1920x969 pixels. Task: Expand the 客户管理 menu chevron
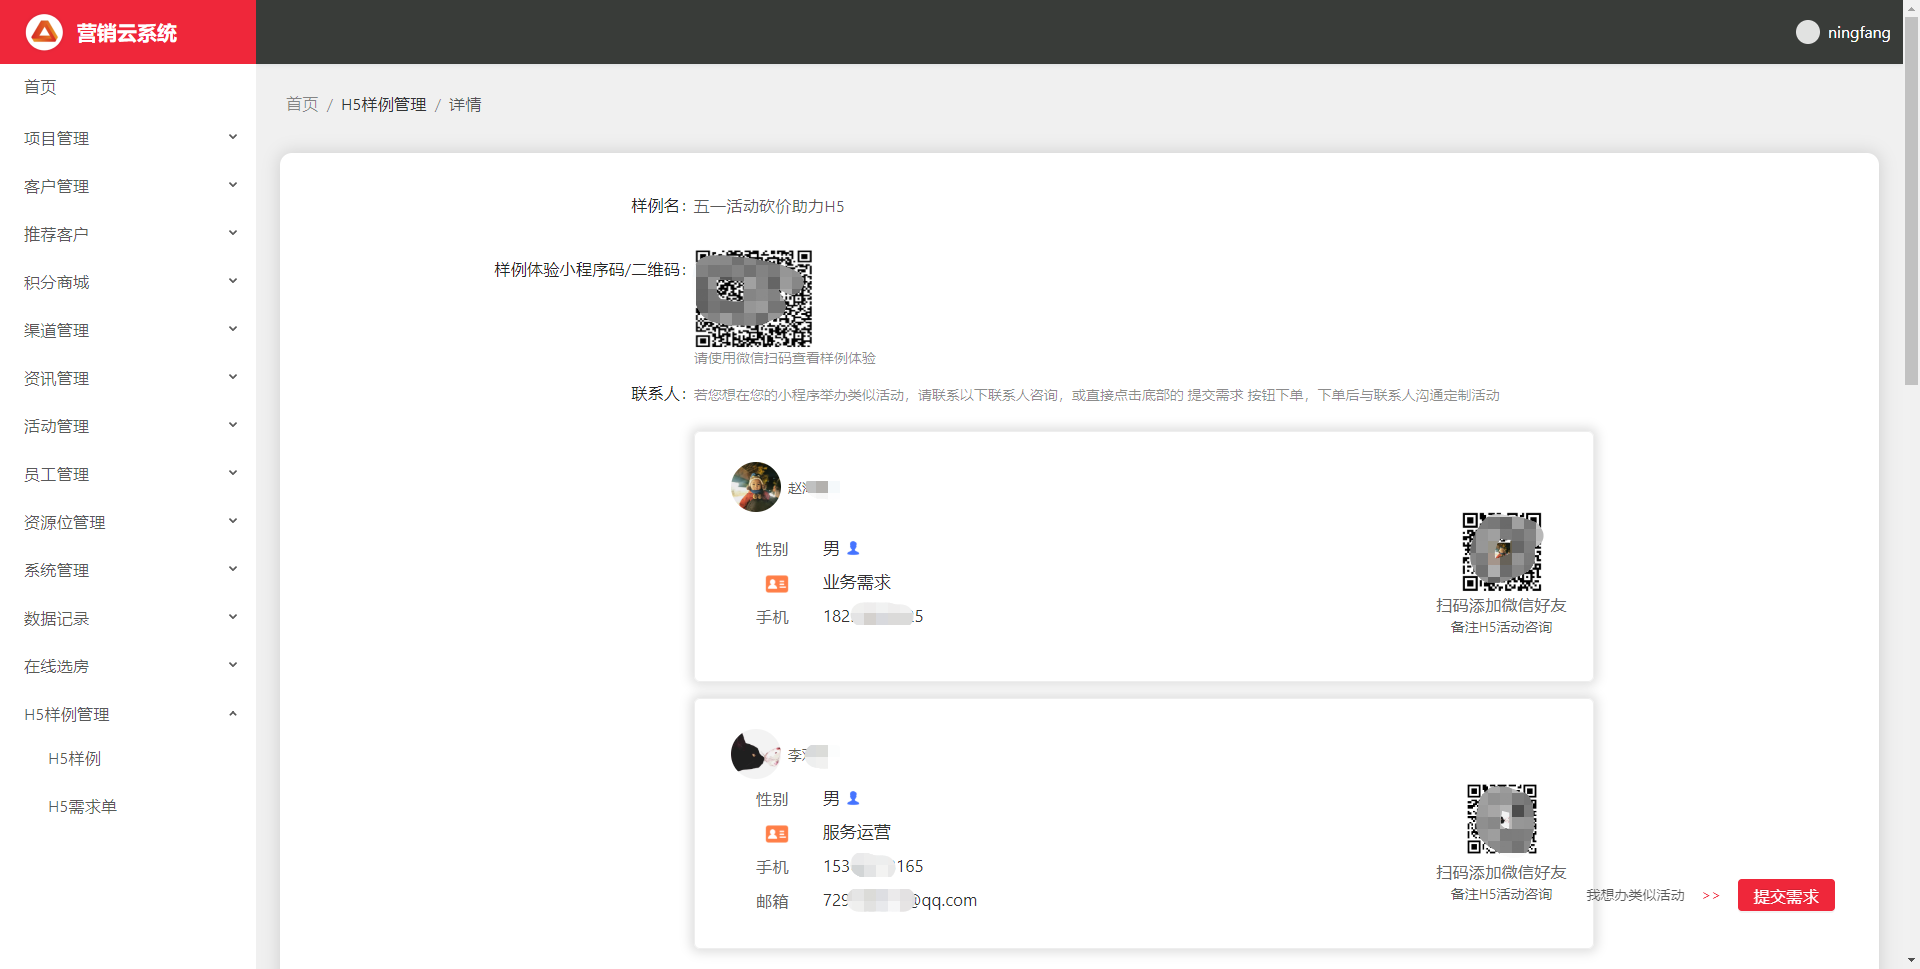pyautogui.click(x=233, y=185)
